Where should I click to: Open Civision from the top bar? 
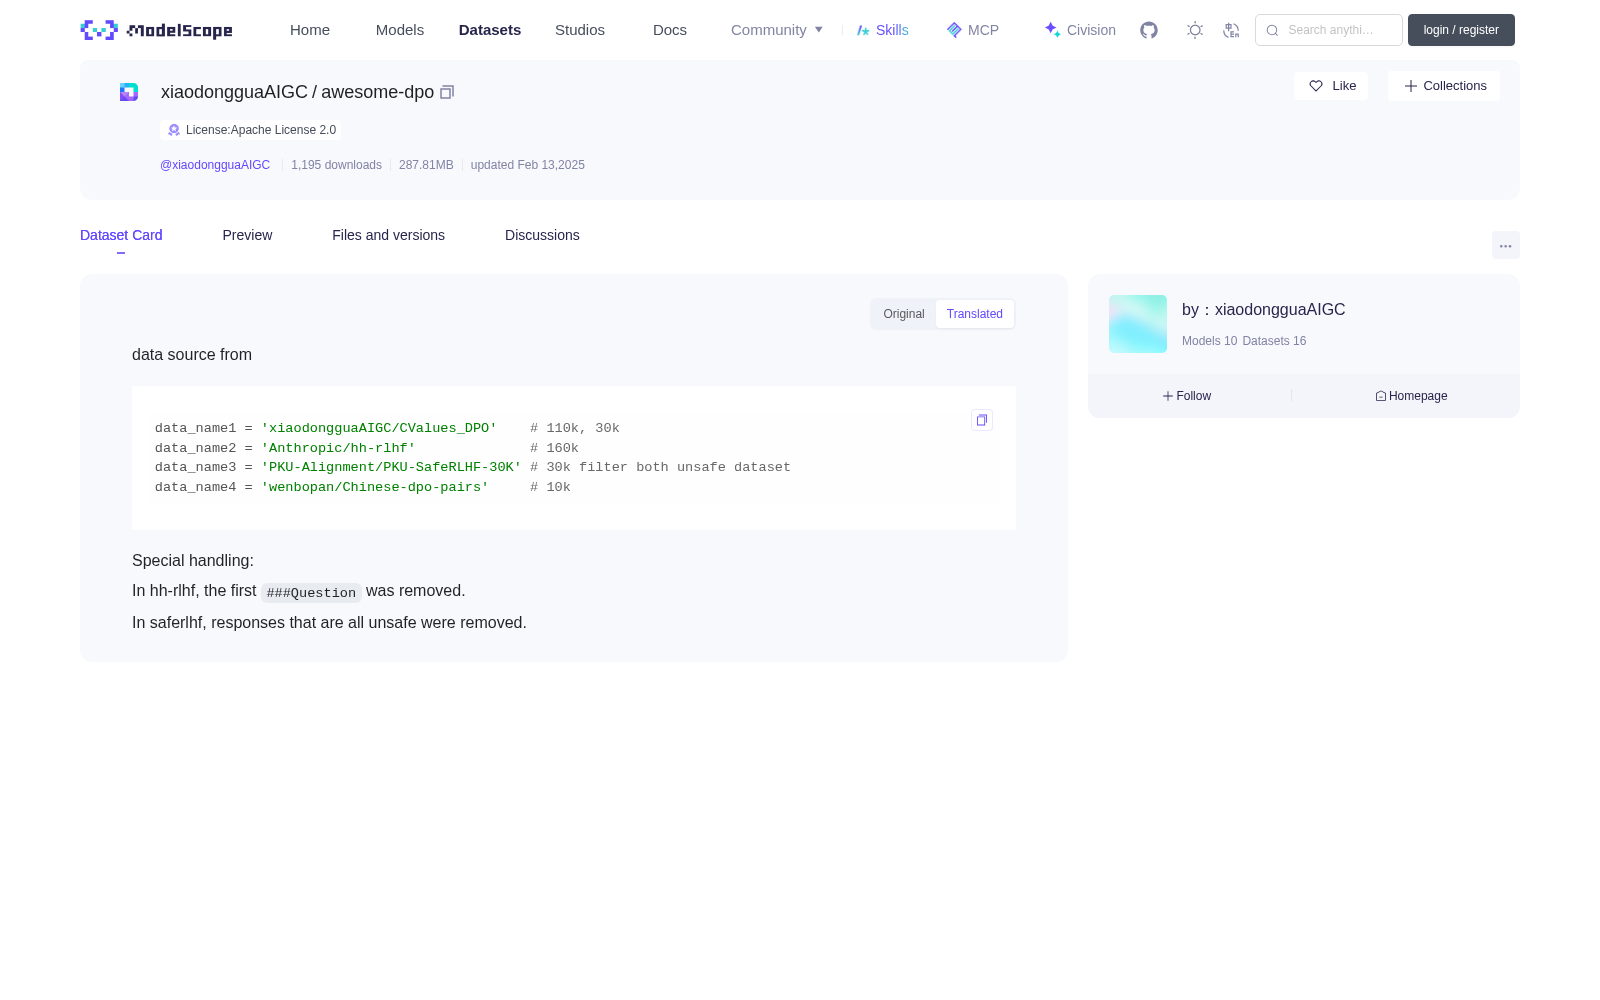tap(1080, 30)
